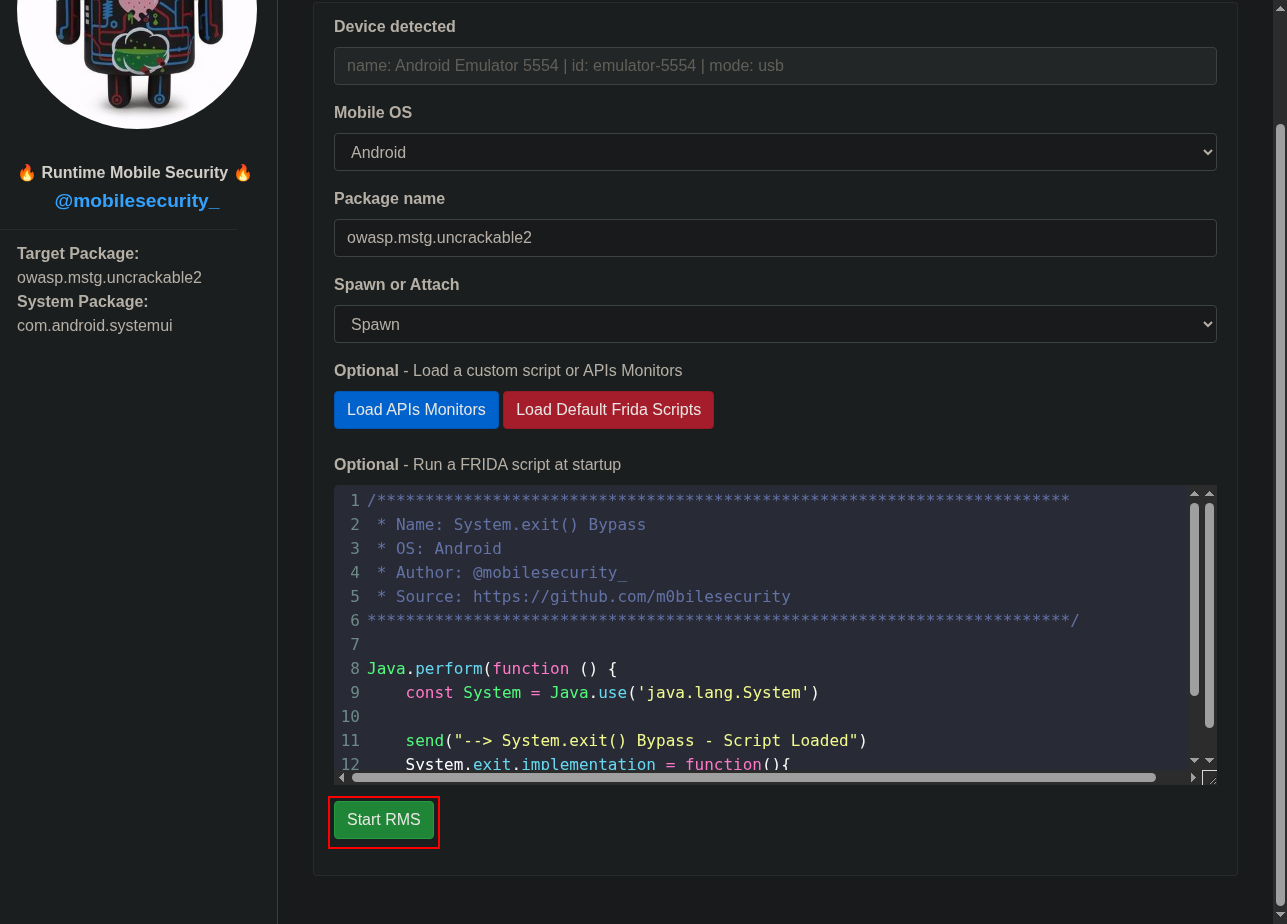Place cursor on the Java.perform code line

point(492,668)
